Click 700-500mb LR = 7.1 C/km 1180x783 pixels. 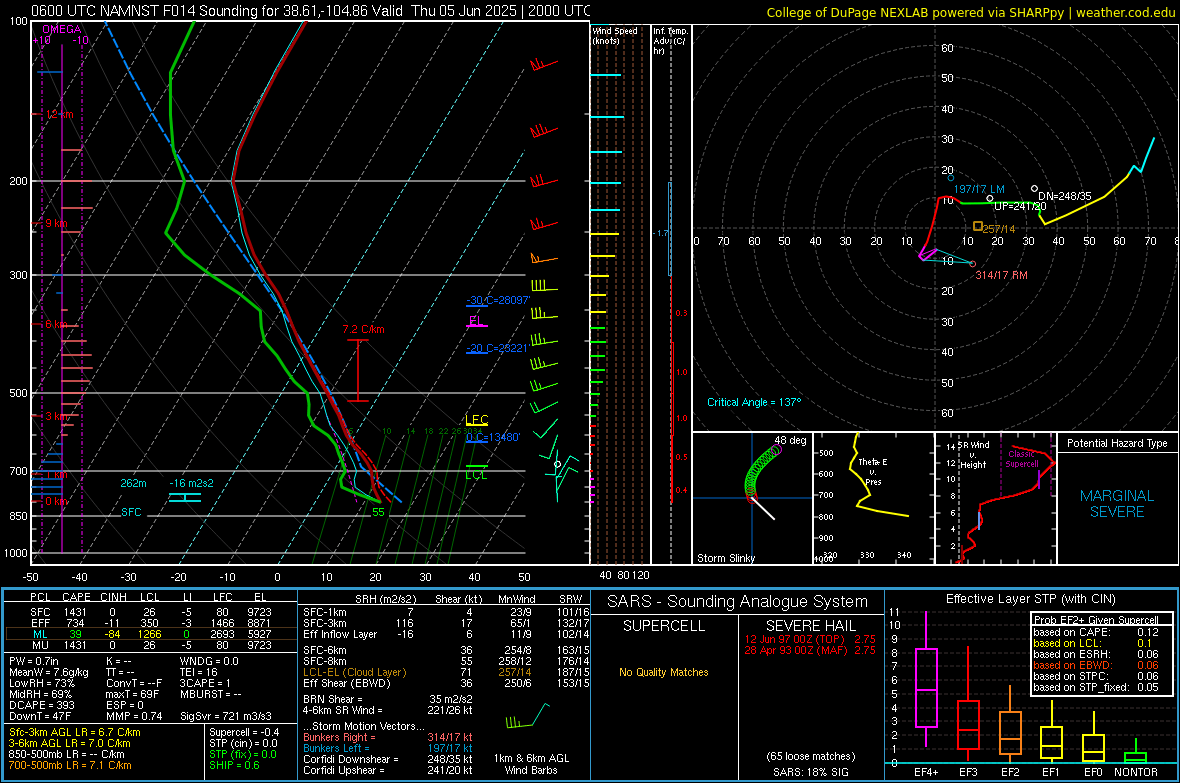(x=70, y=765)
